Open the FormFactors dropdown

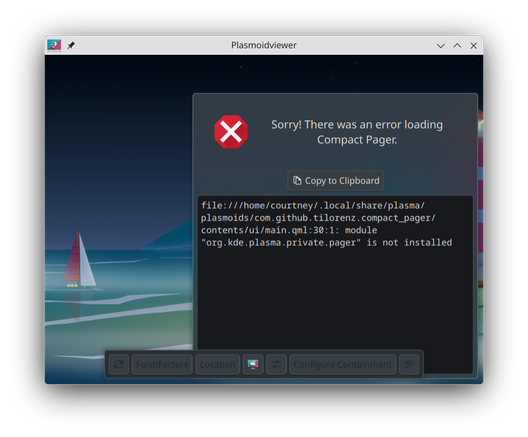click(x=162, y=364)
